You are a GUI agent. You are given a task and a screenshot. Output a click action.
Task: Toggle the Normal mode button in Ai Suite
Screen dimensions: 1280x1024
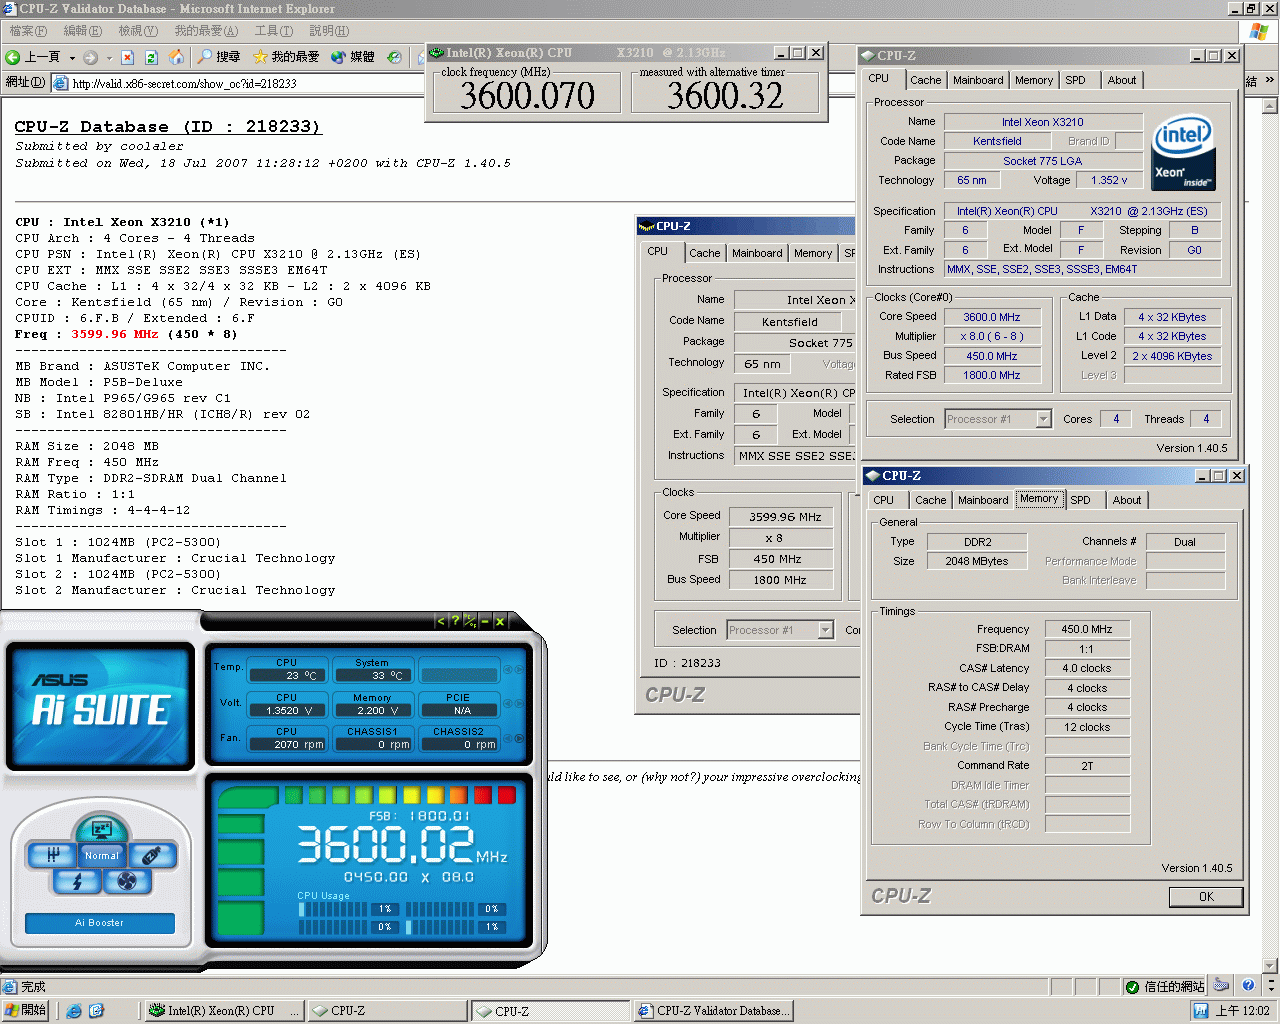tap(101, 855)
